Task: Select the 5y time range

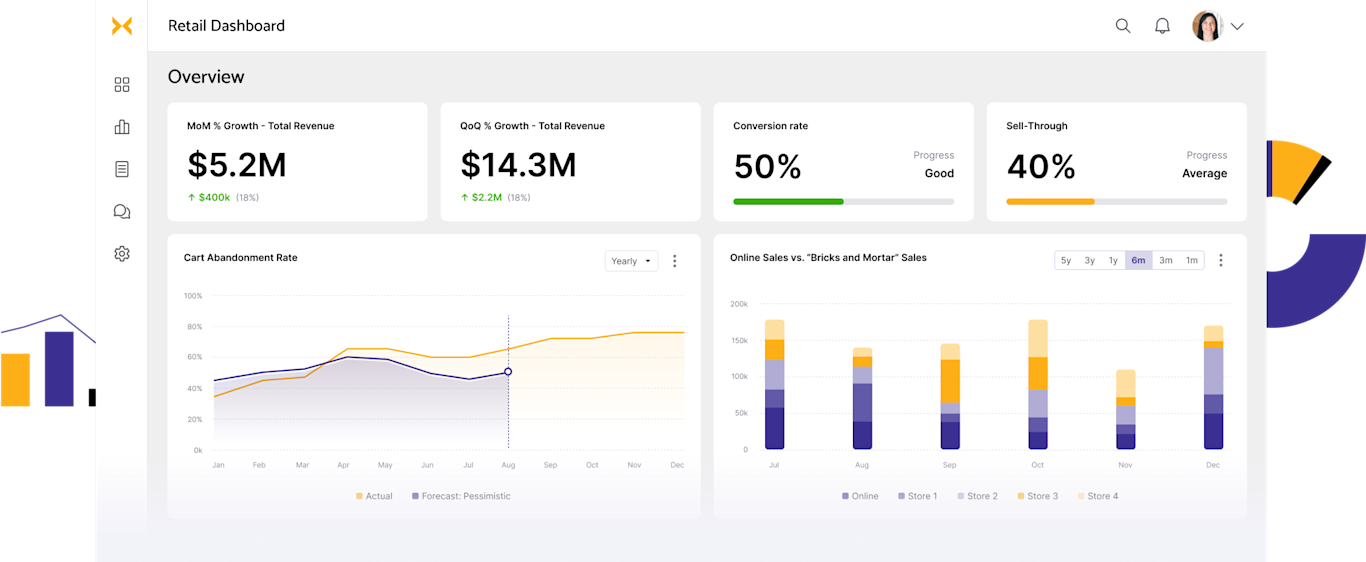Action: click(1066, 260)
